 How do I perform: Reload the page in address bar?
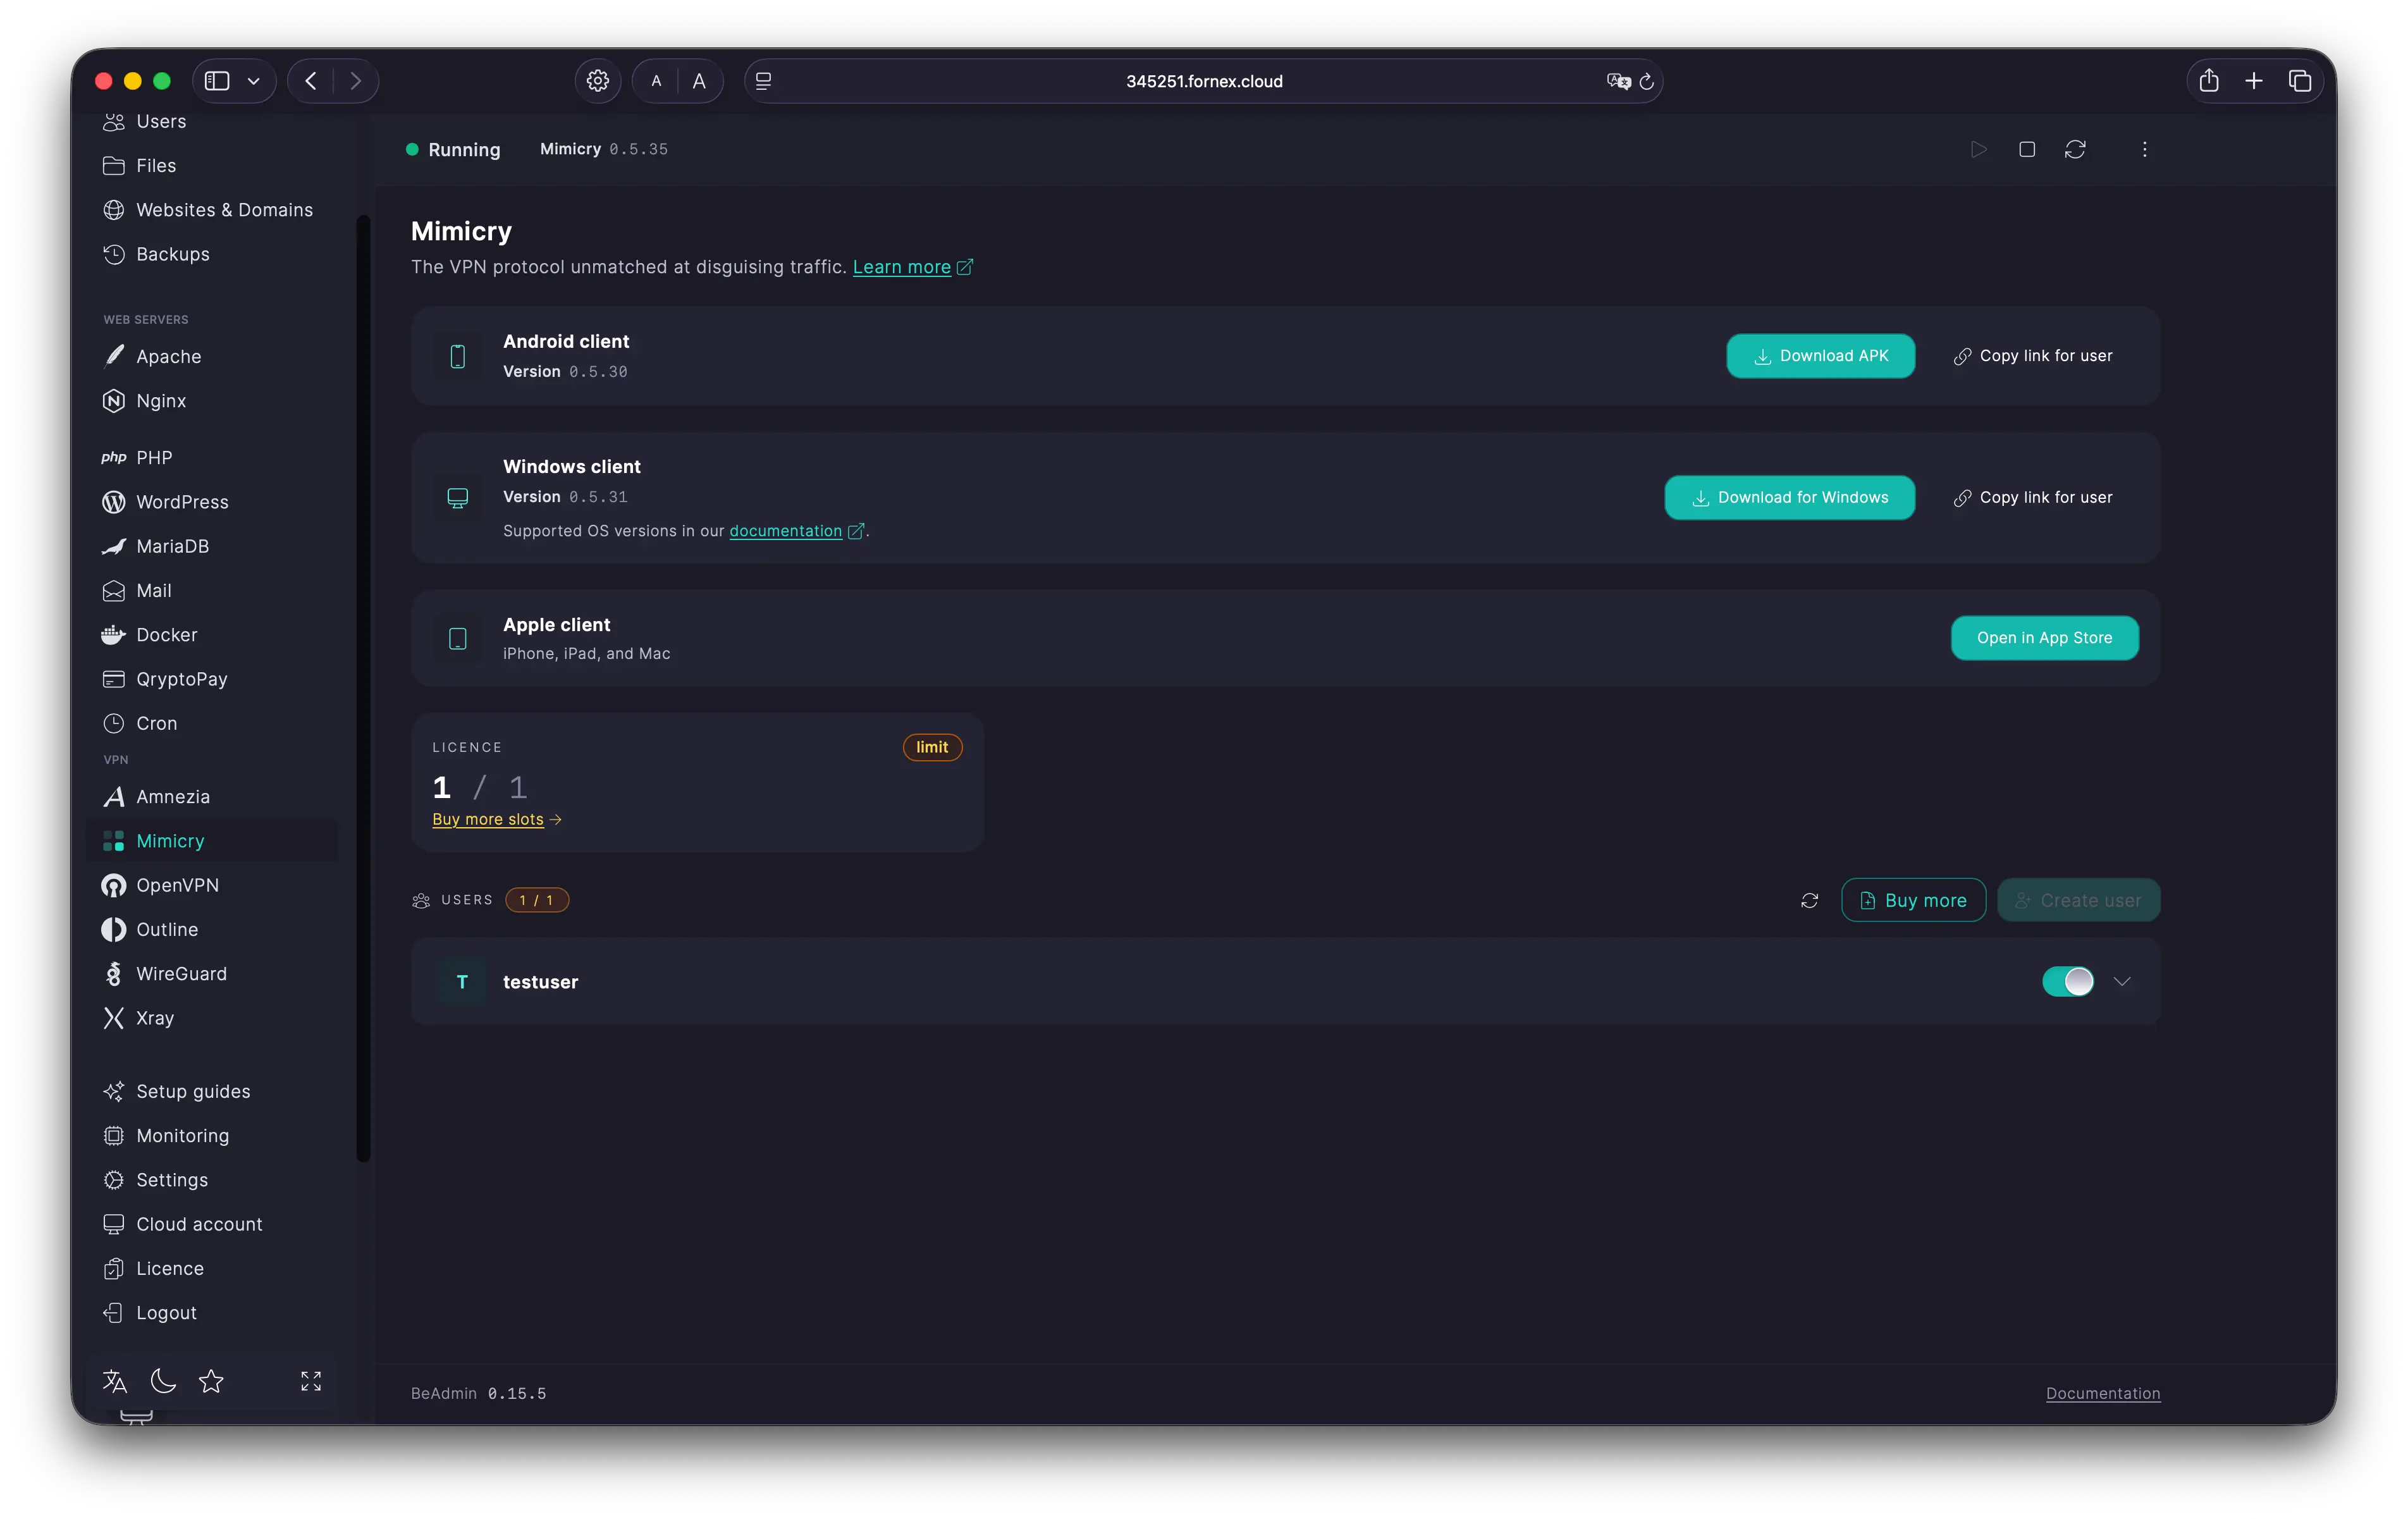coord(1647,81)
